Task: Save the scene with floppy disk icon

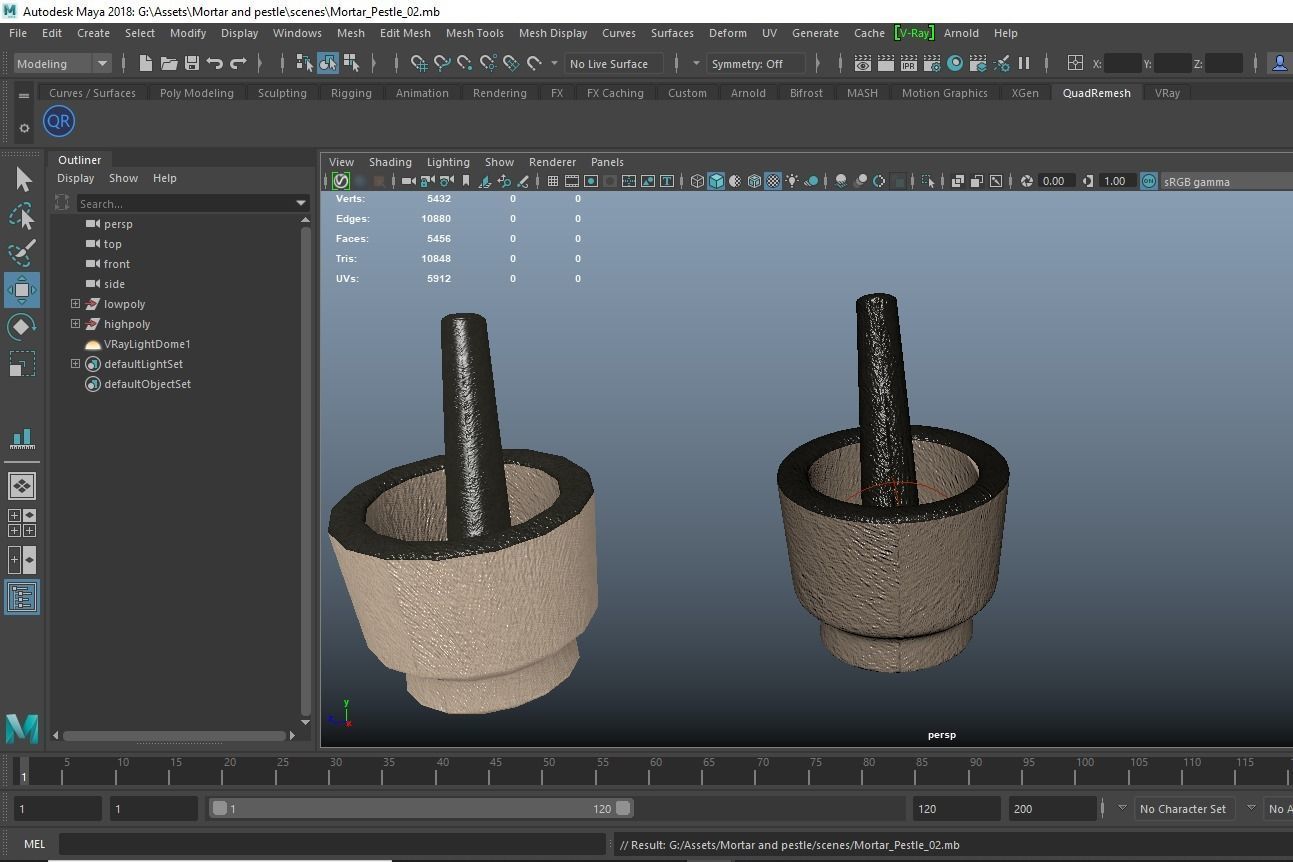Action: pos(192,63)
